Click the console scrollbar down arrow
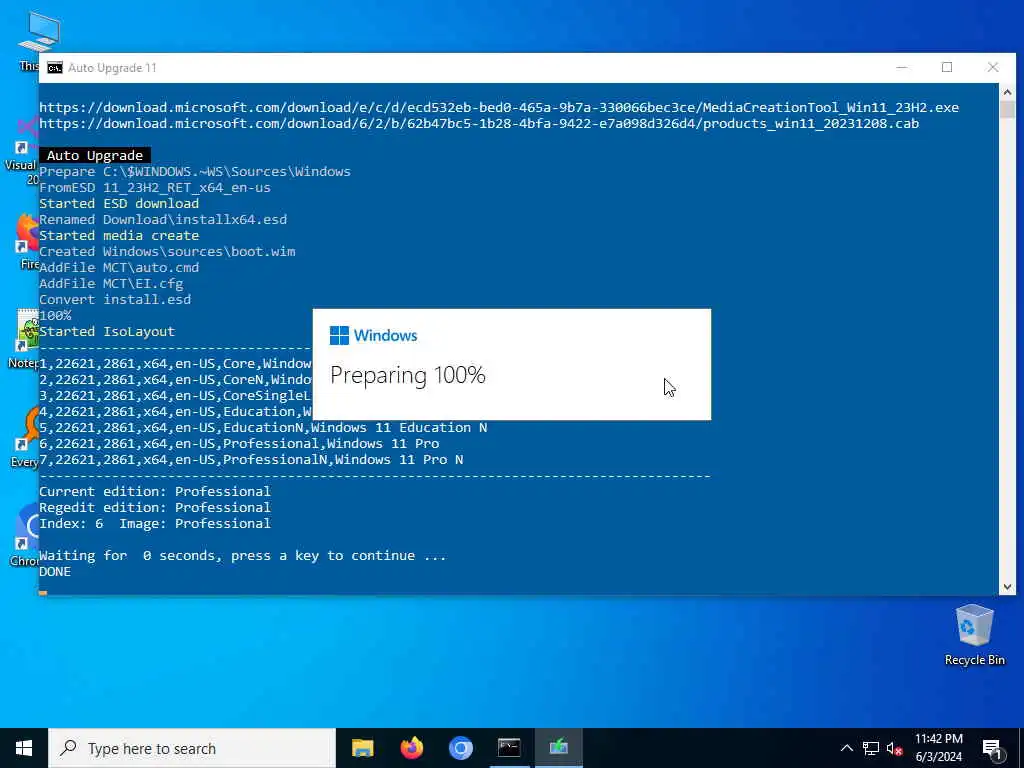The image size is (1024, 768). 1007,586
